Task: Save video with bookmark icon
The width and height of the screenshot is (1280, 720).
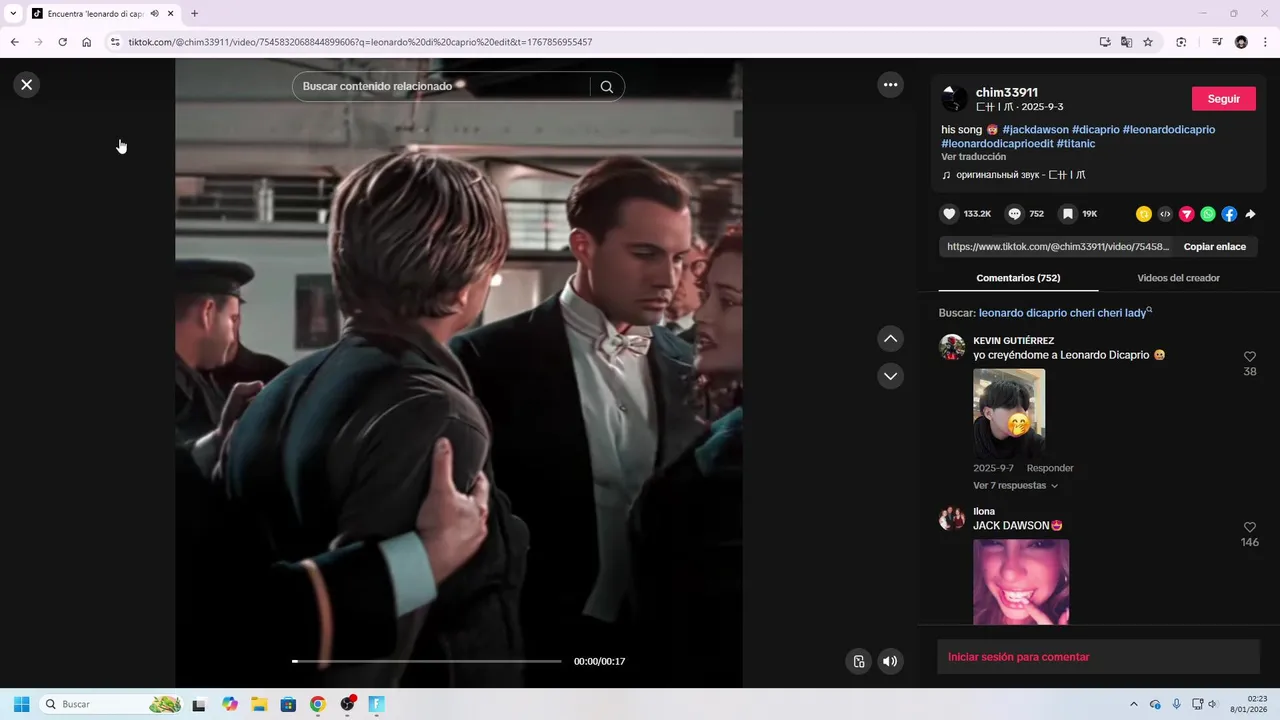Action: point(1068,214)
